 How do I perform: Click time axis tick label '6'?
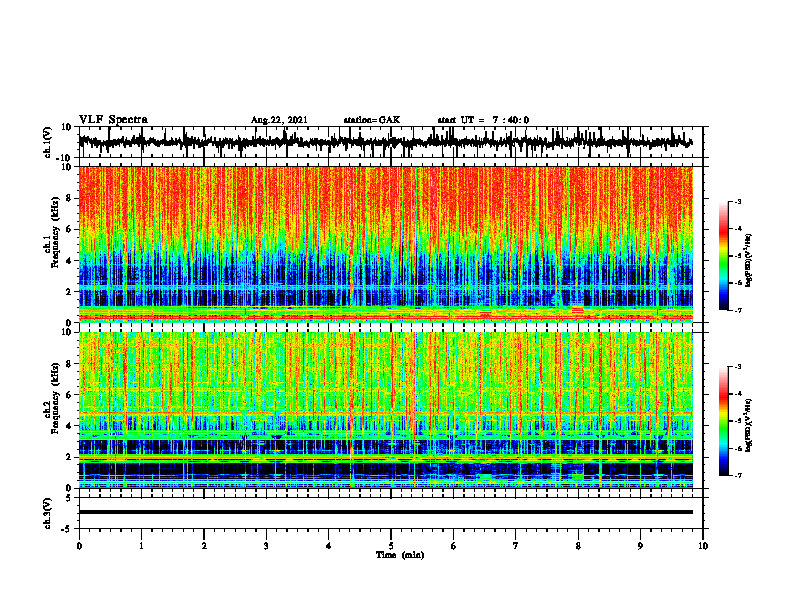[454, 546]
